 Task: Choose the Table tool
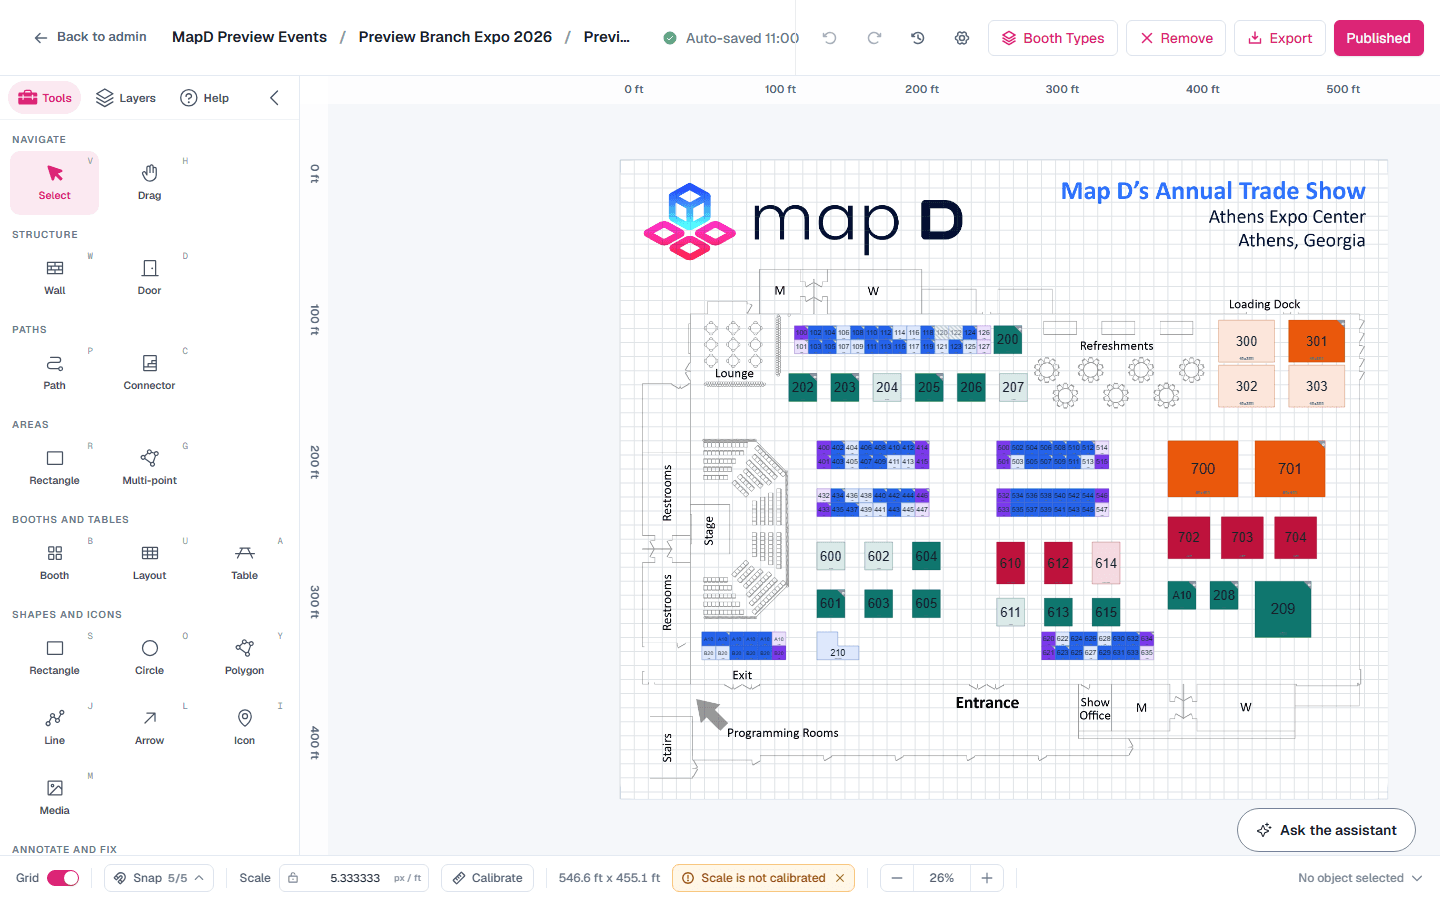[x=244, y=562]
